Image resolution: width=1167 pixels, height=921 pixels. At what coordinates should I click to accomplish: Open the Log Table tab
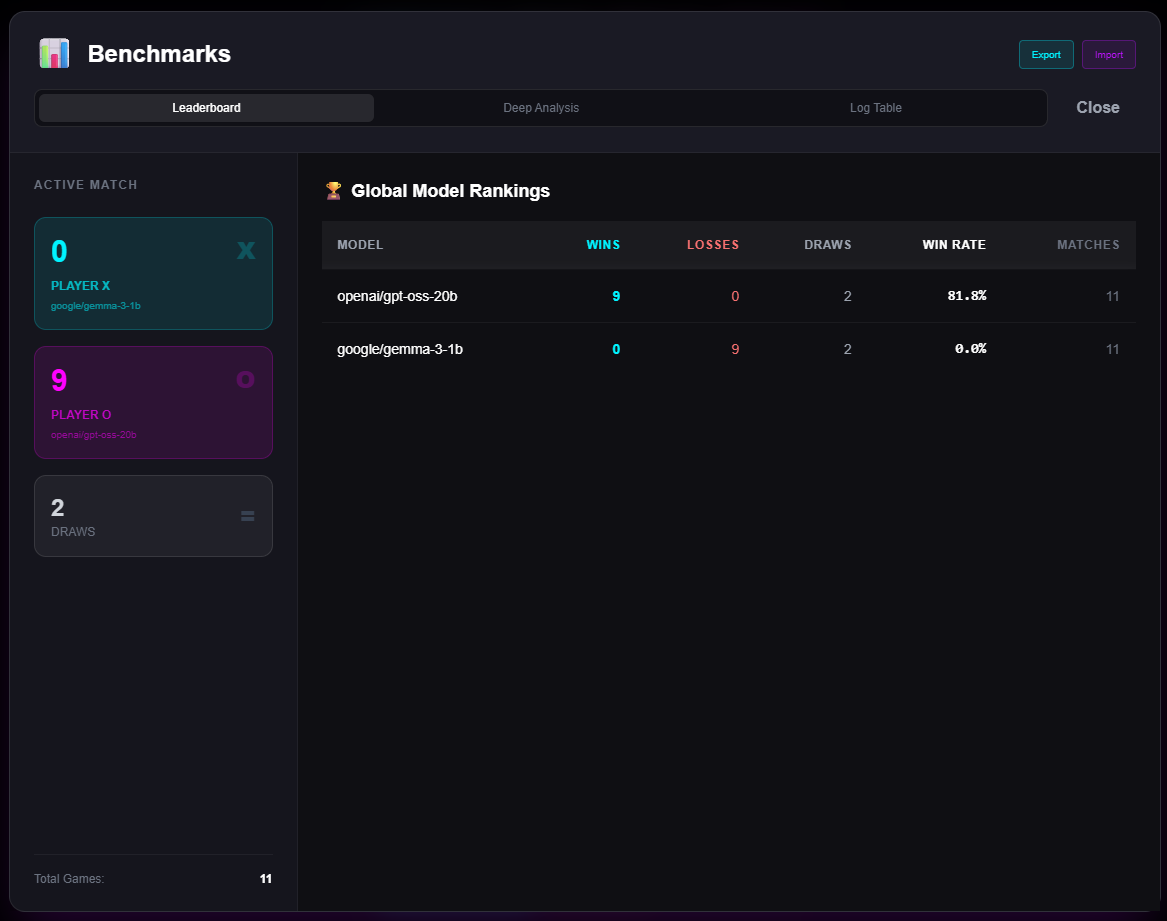875,108
